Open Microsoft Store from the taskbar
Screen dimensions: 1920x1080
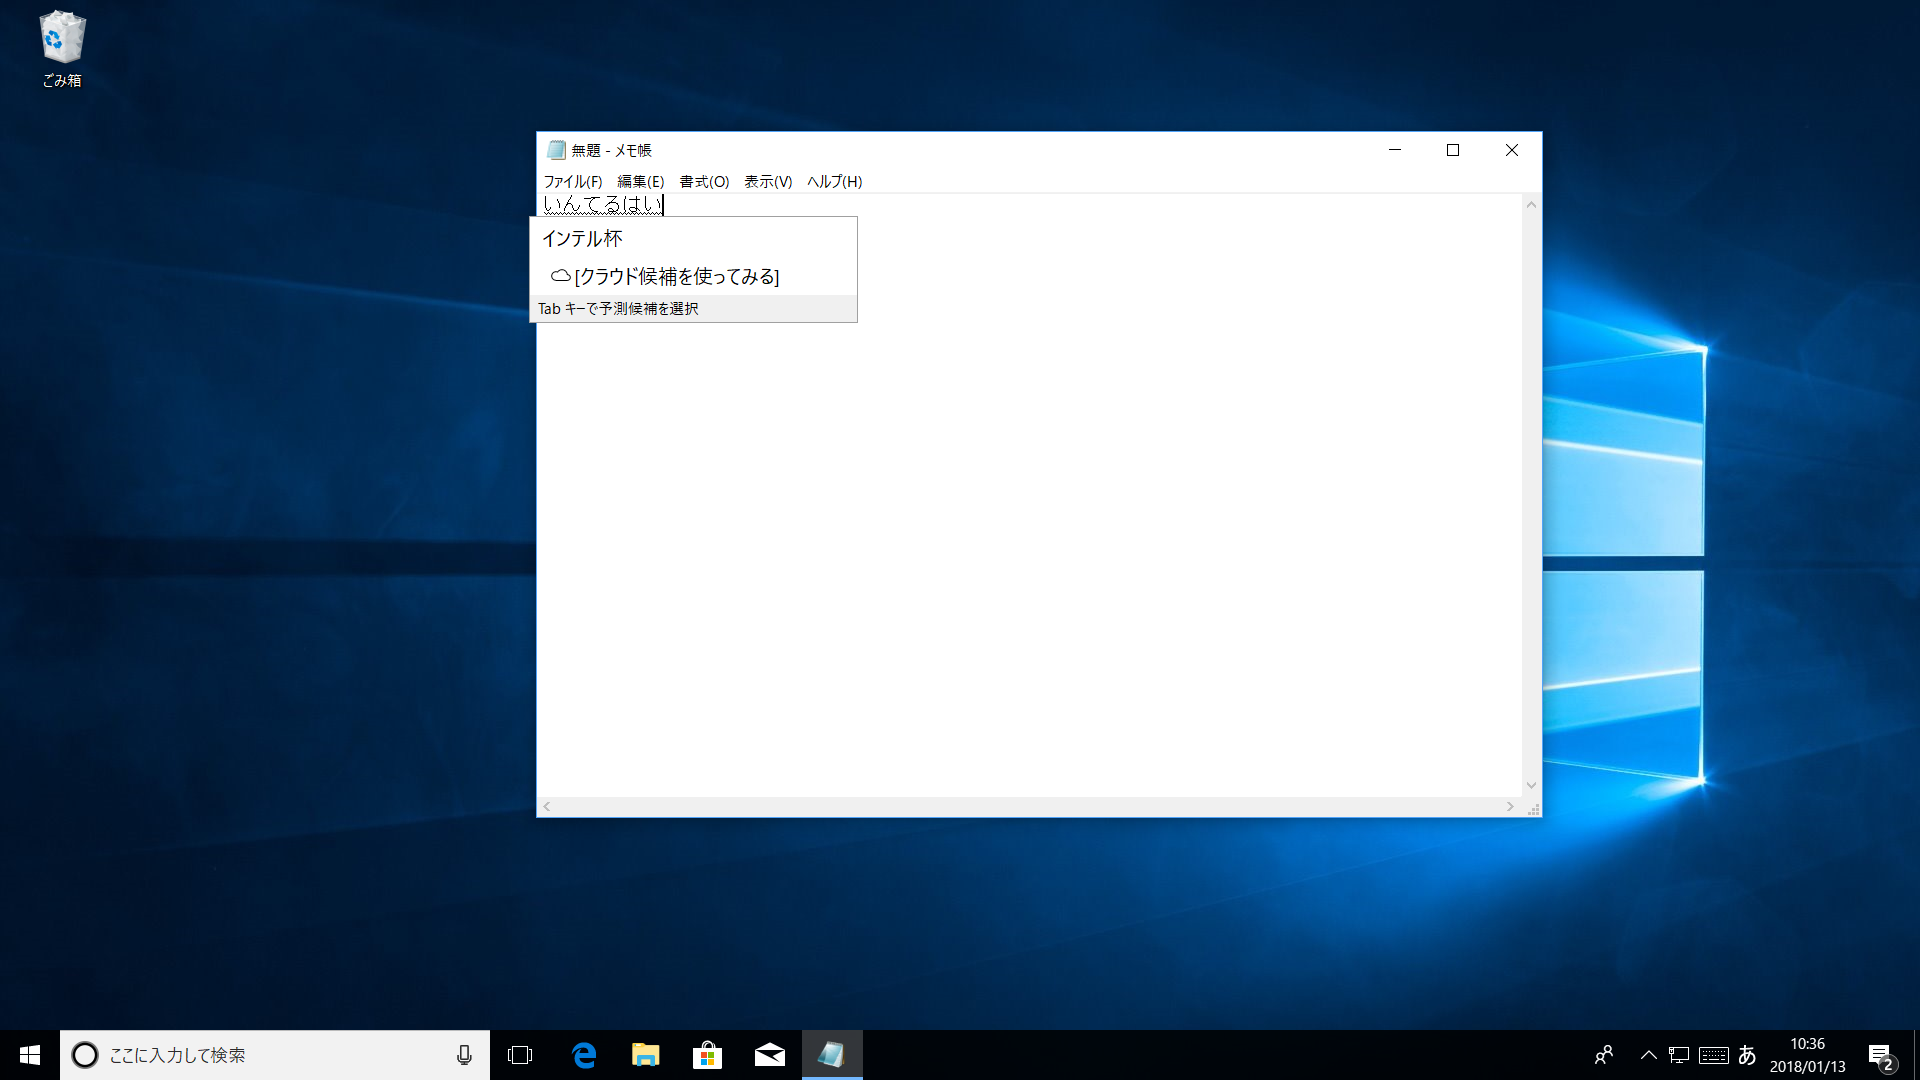[707, 1055]
